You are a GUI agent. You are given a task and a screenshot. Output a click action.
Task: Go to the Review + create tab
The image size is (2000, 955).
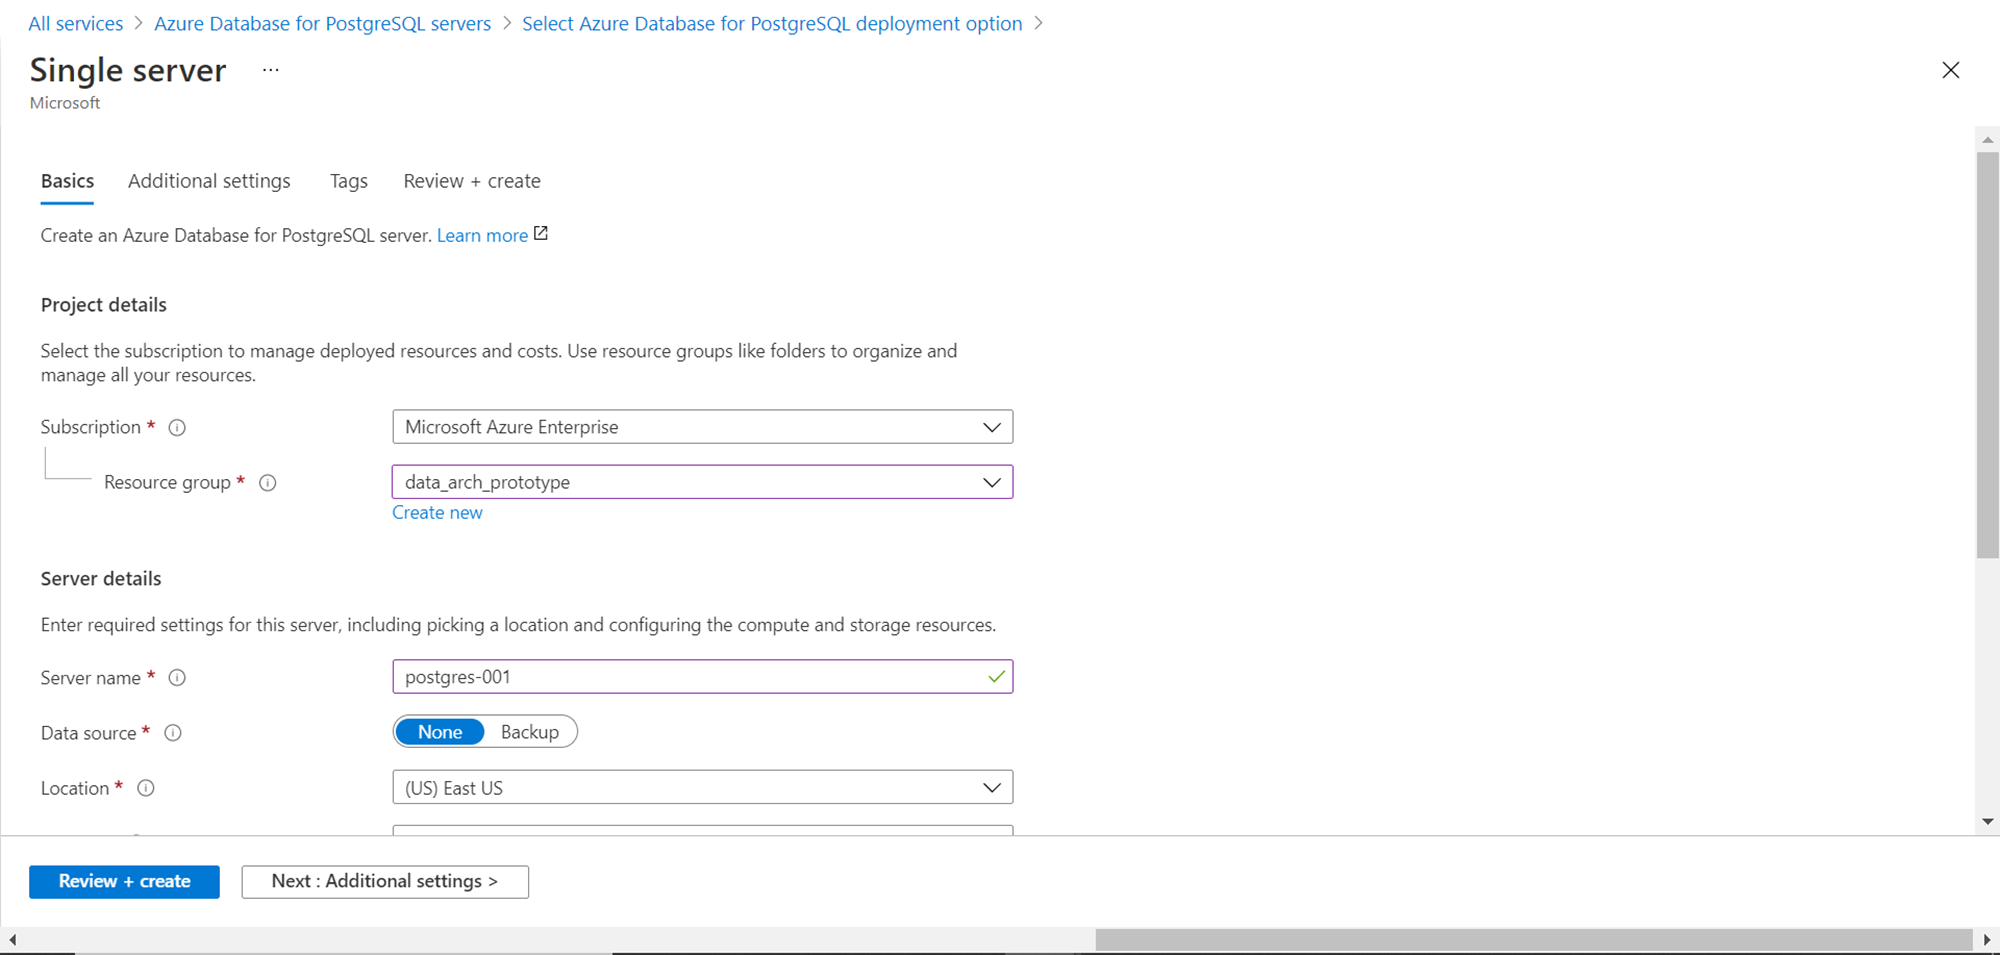(472, 181)
